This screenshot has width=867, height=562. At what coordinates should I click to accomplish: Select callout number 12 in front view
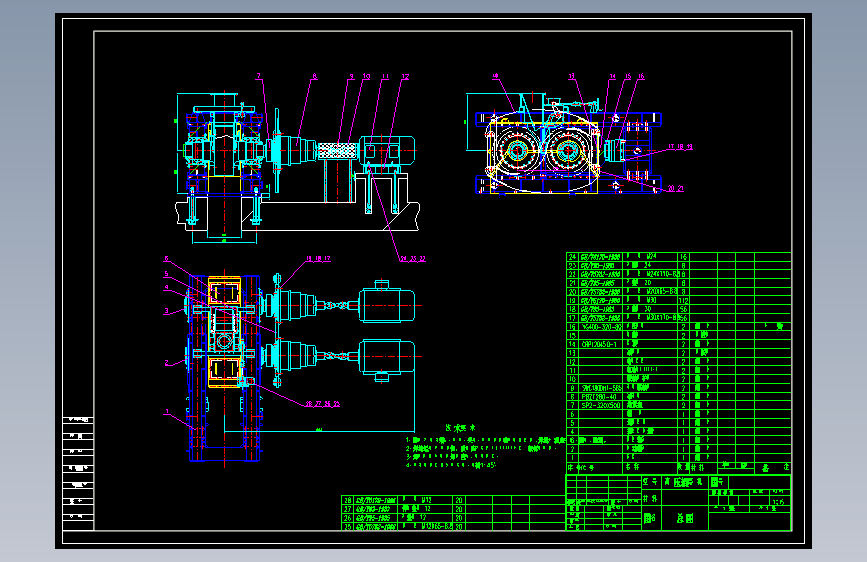pyautogui.click(x=405, y=76)
